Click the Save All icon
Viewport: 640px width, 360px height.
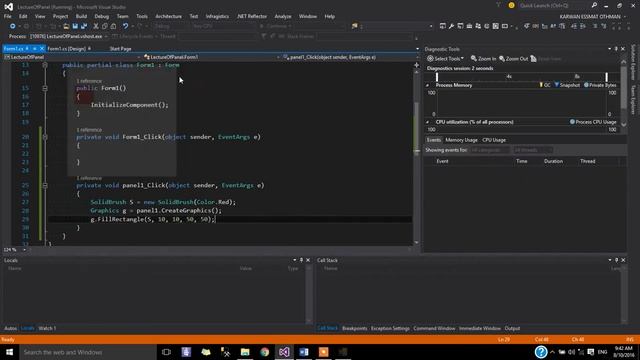coord(84,26)
